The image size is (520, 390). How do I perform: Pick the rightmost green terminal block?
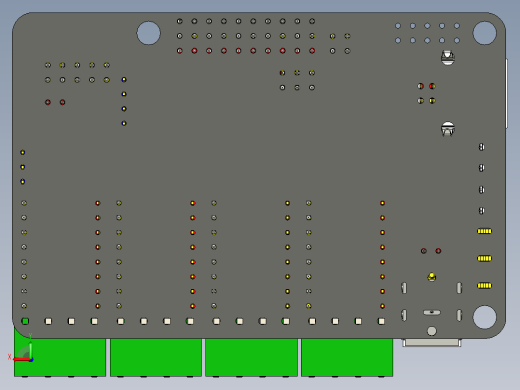(347, 357)
